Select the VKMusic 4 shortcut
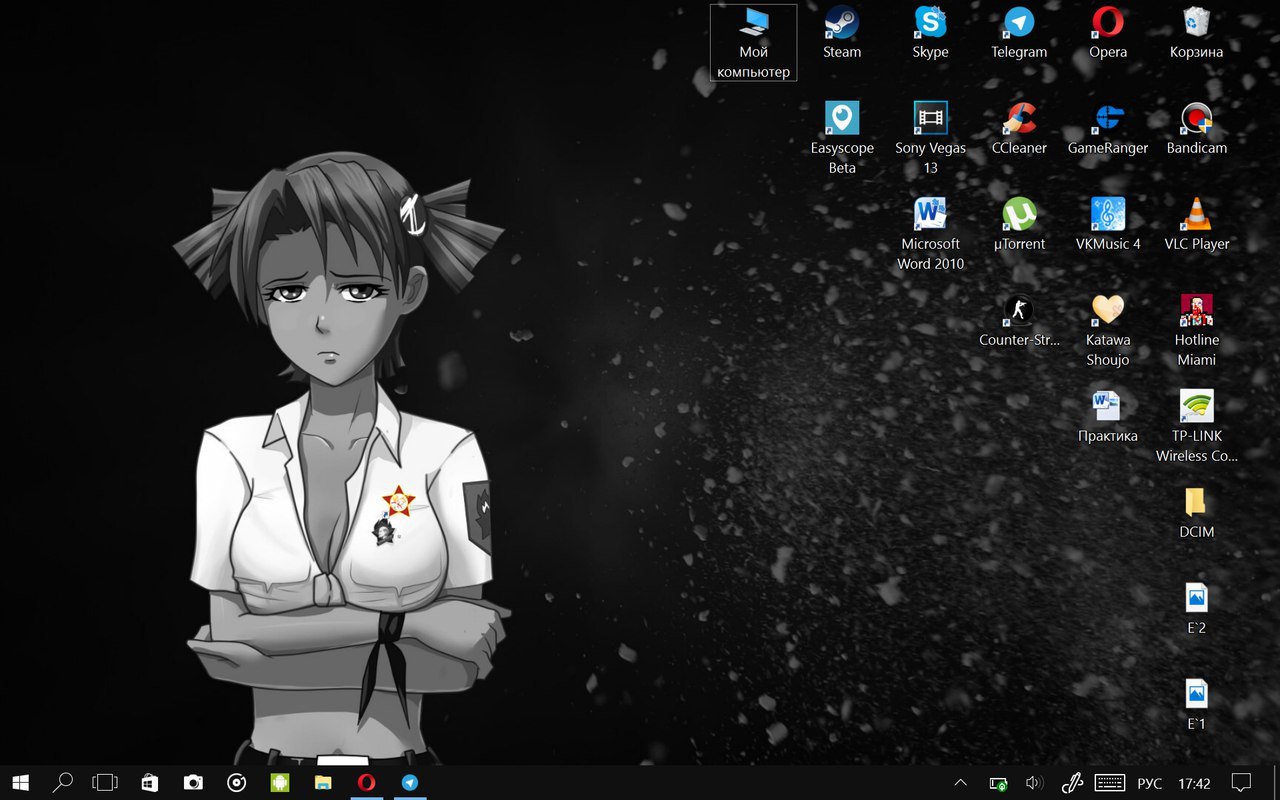 pyautogui.click(x=1108, y=225)
